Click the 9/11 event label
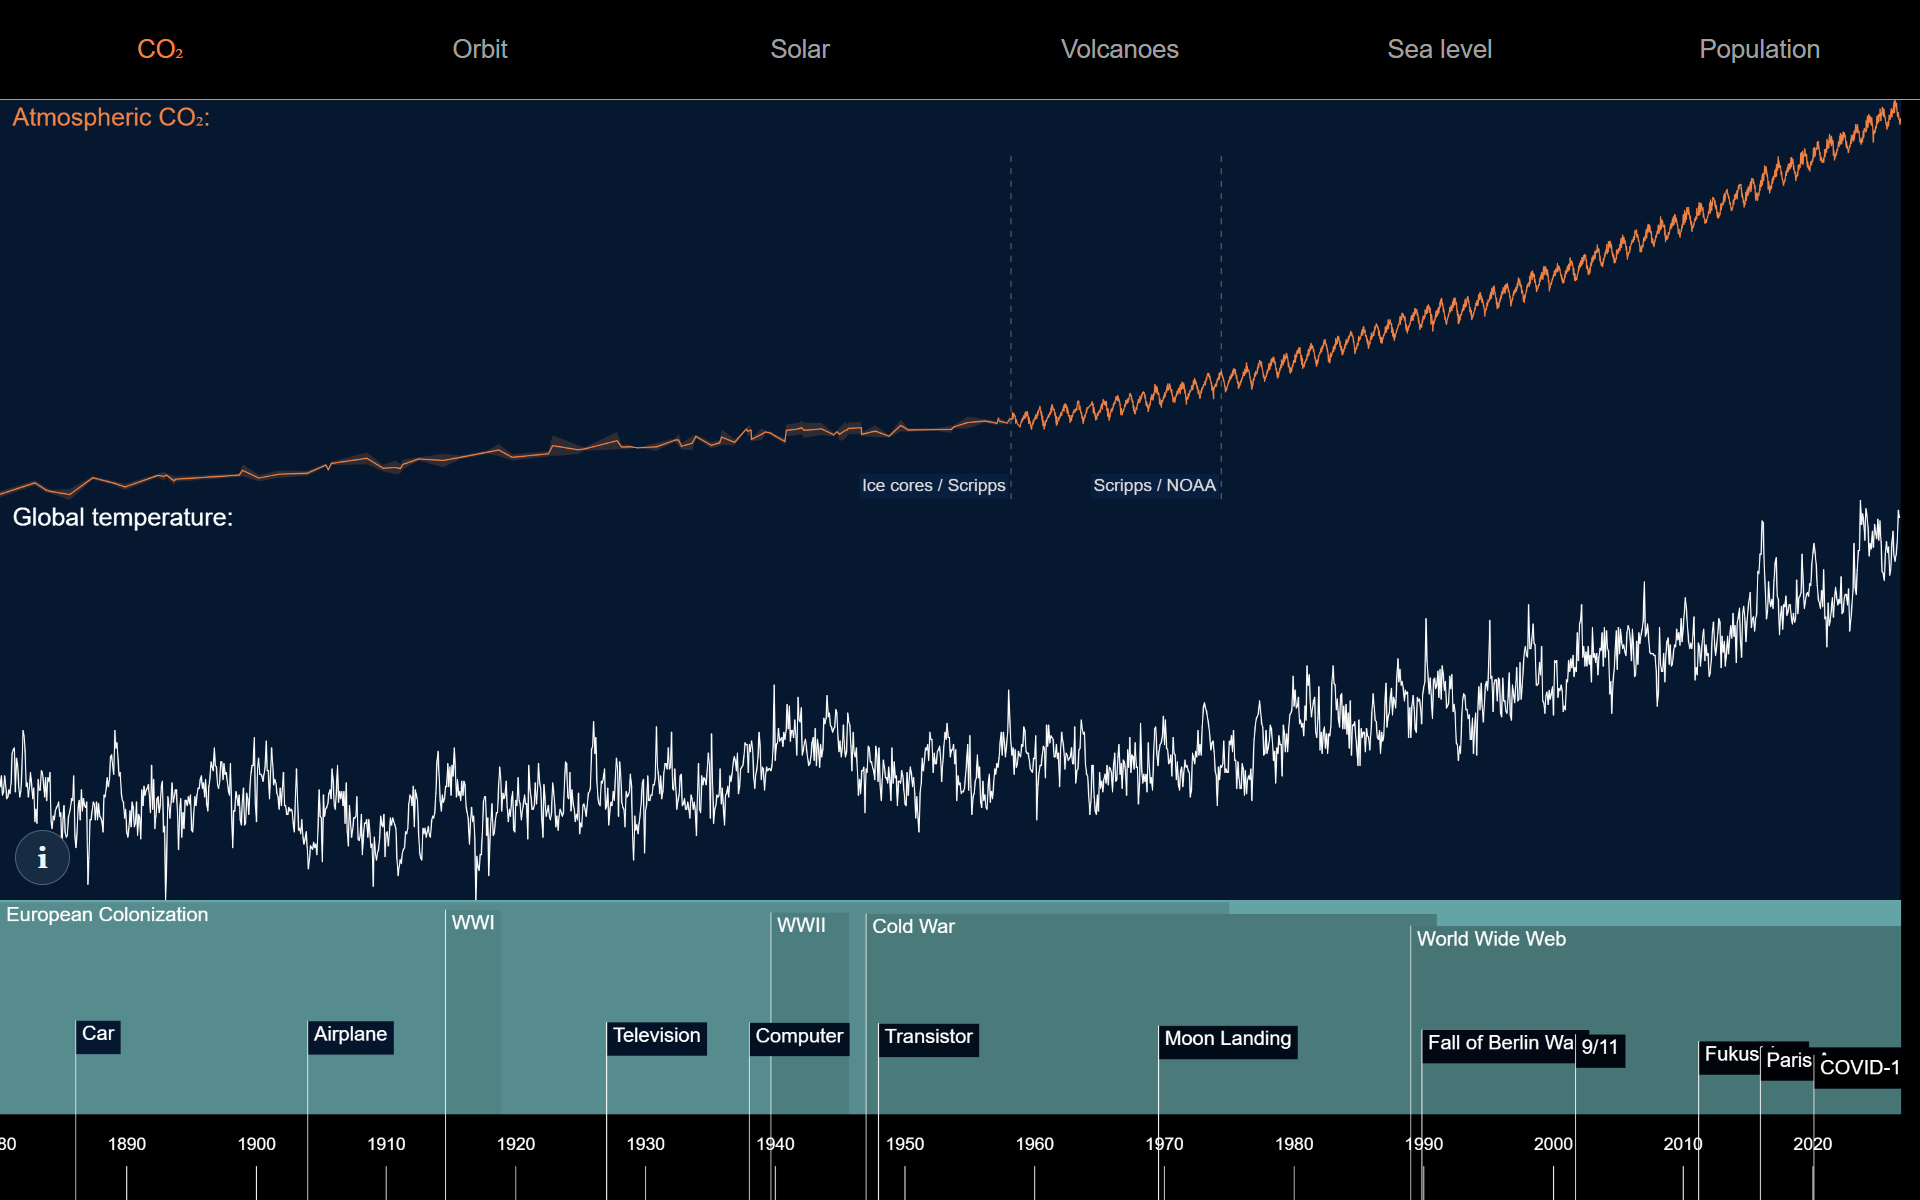This screenshot has width=1920, height=1200. pyautogui.click(x=1600, y=1049)
